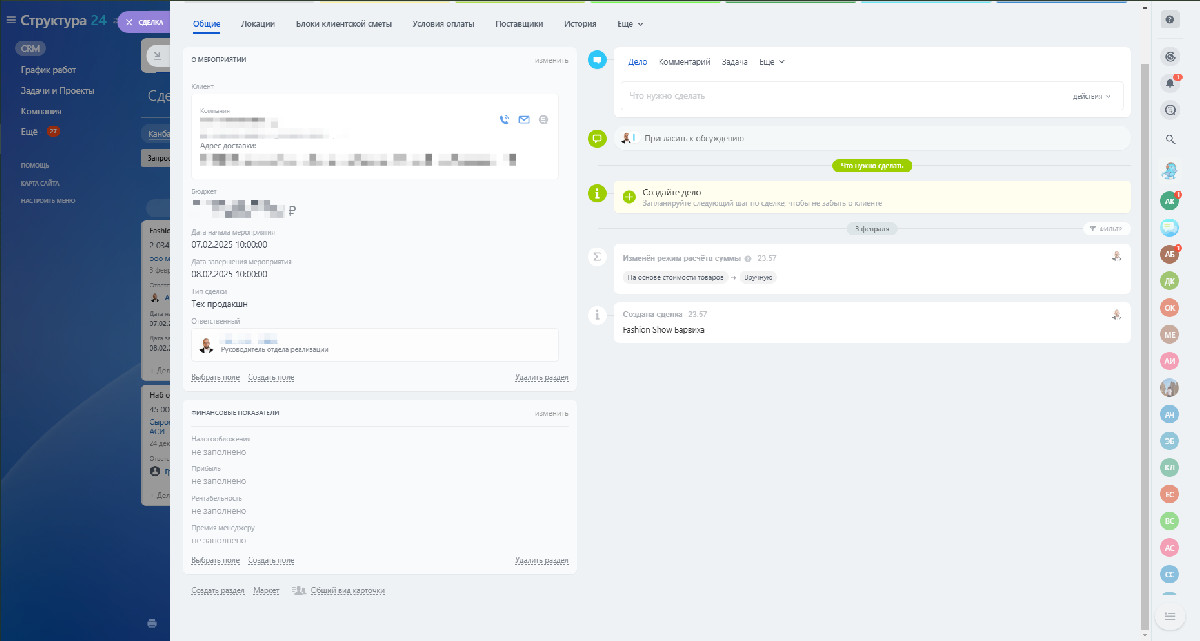Select the Комментарий tab in timeline editor
This screenshot has width=1200, height=641.
pos(685,62)
